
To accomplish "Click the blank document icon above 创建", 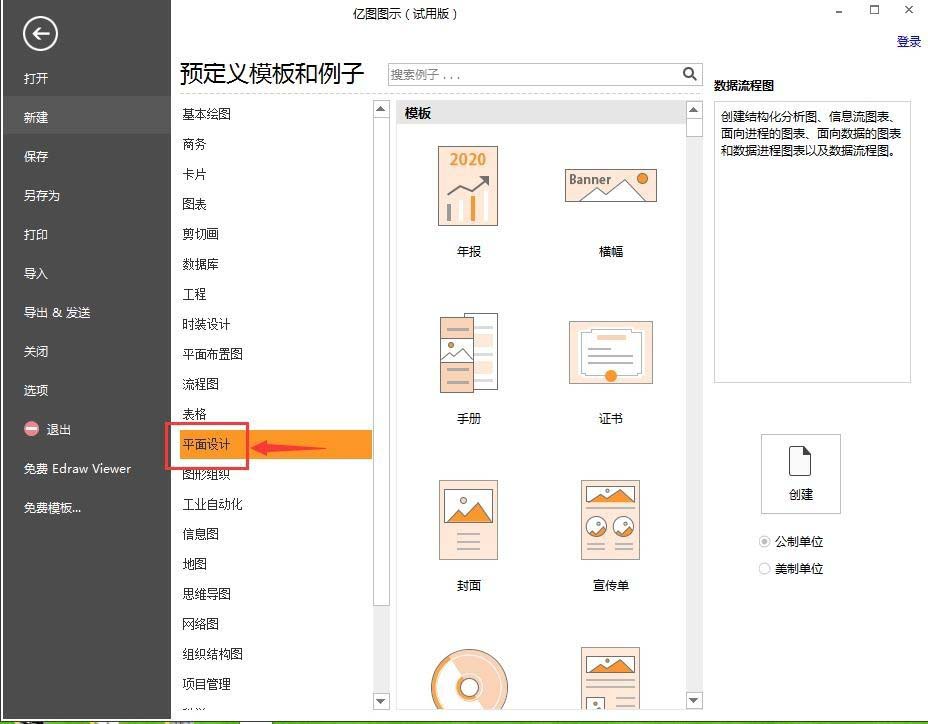I will [x=800, y=462].
